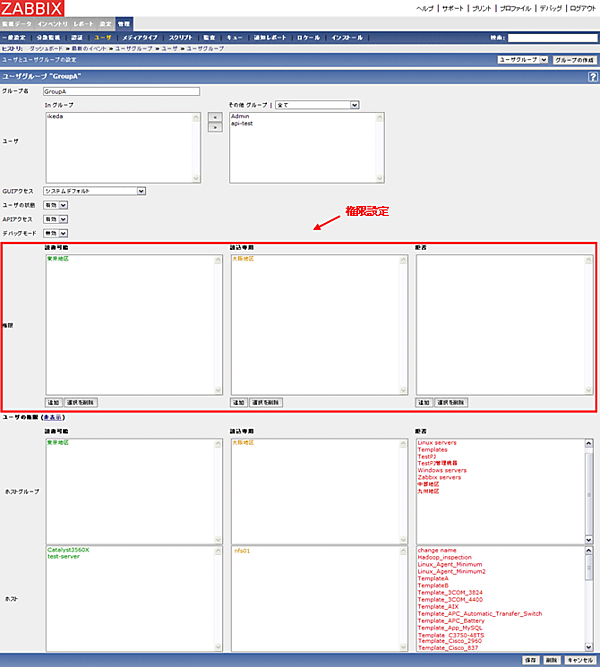Select 大阪地区 in 権限 読込専用 list
The height and width of the screenshot is (667, 600).
click(x=243, y=259)
